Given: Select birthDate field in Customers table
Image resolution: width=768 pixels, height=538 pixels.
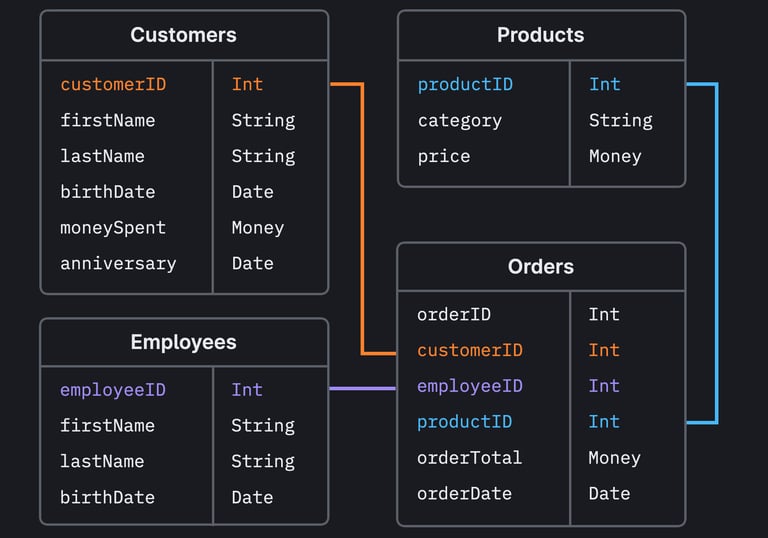Looking at the screenshot, I should [x=108, y=192].
